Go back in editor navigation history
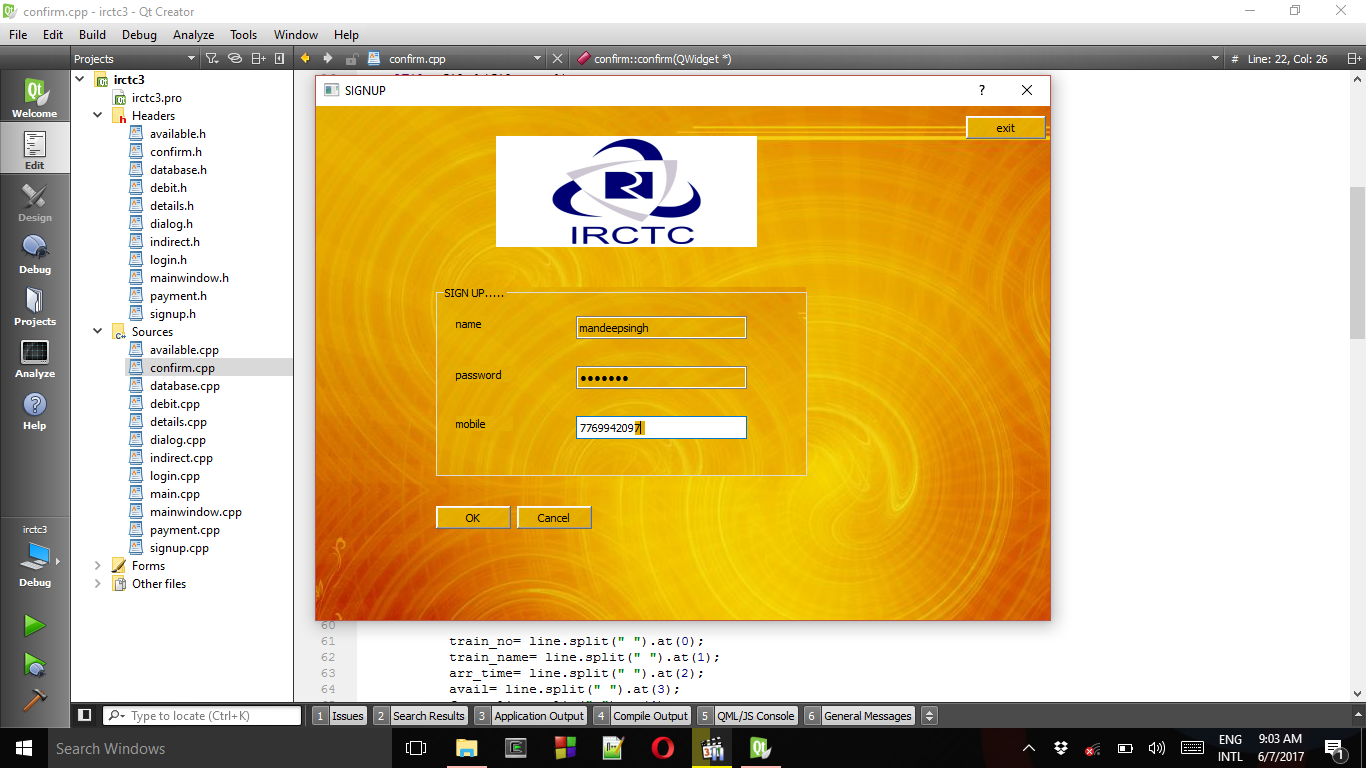Image resolution: width=1366 pixels, height=768 pixels. 306,59
